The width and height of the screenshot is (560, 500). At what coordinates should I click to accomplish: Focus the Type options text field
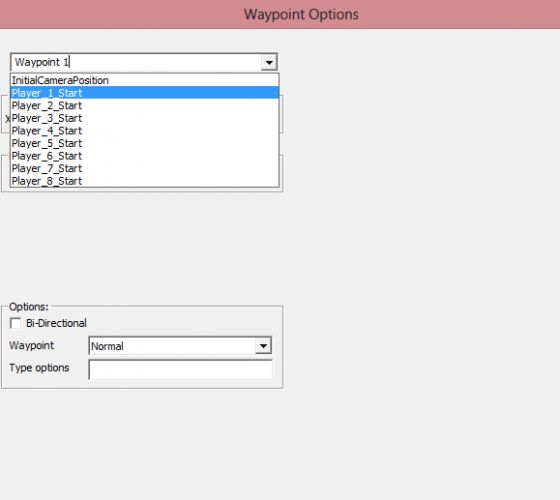click(x=180, y=369)
